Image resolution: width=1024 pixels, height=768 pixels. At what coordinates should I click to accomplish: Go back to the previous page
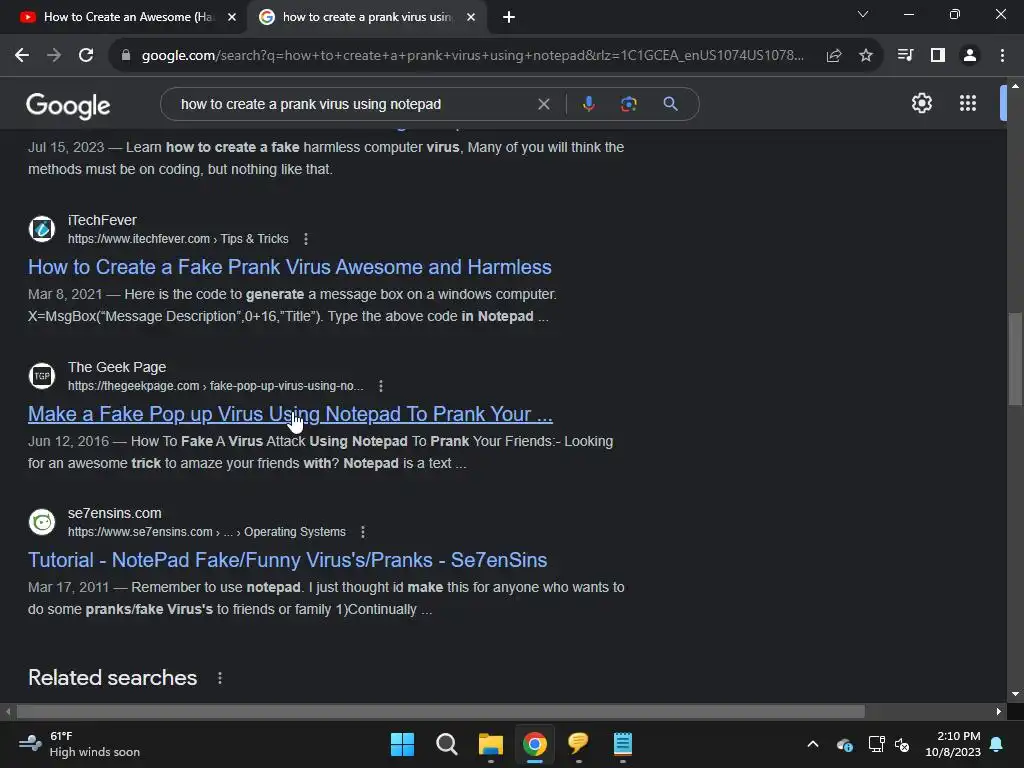(22, 56)
